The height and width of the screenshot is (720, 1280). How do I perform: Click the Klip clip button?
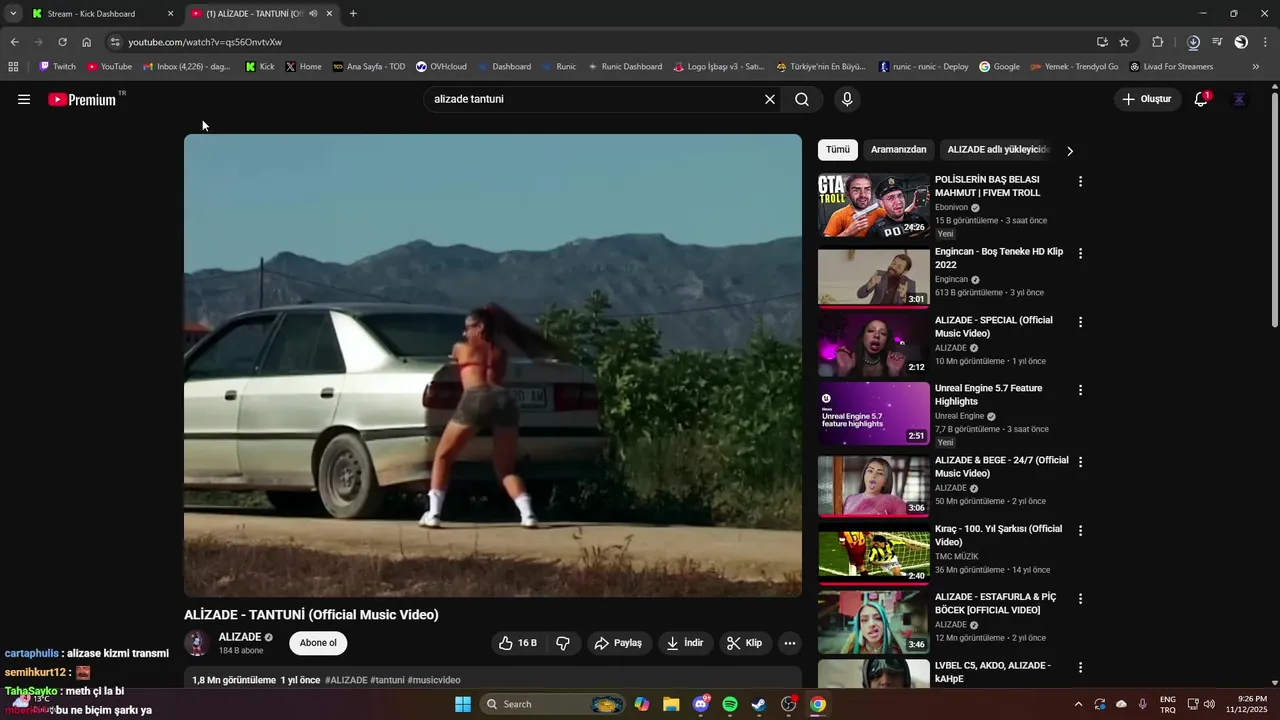[x=744, y=643]
